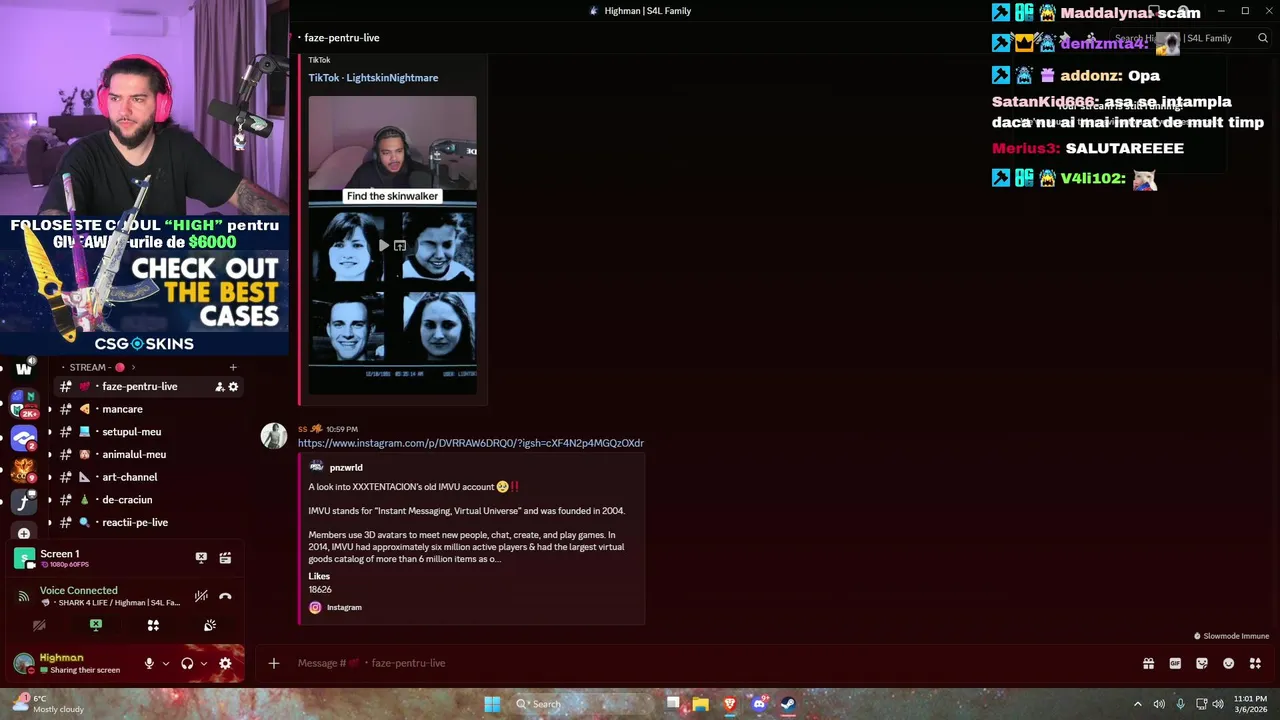Toggle noise suppression in voice panel
1280x720 pixels.
point(201,596)
